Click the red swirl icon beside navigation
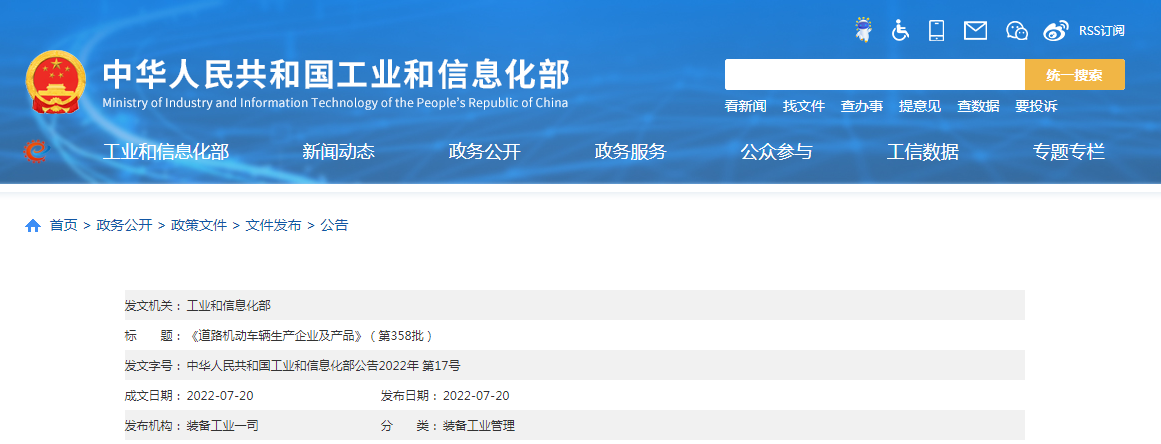1161x444 pixels. 36,151
